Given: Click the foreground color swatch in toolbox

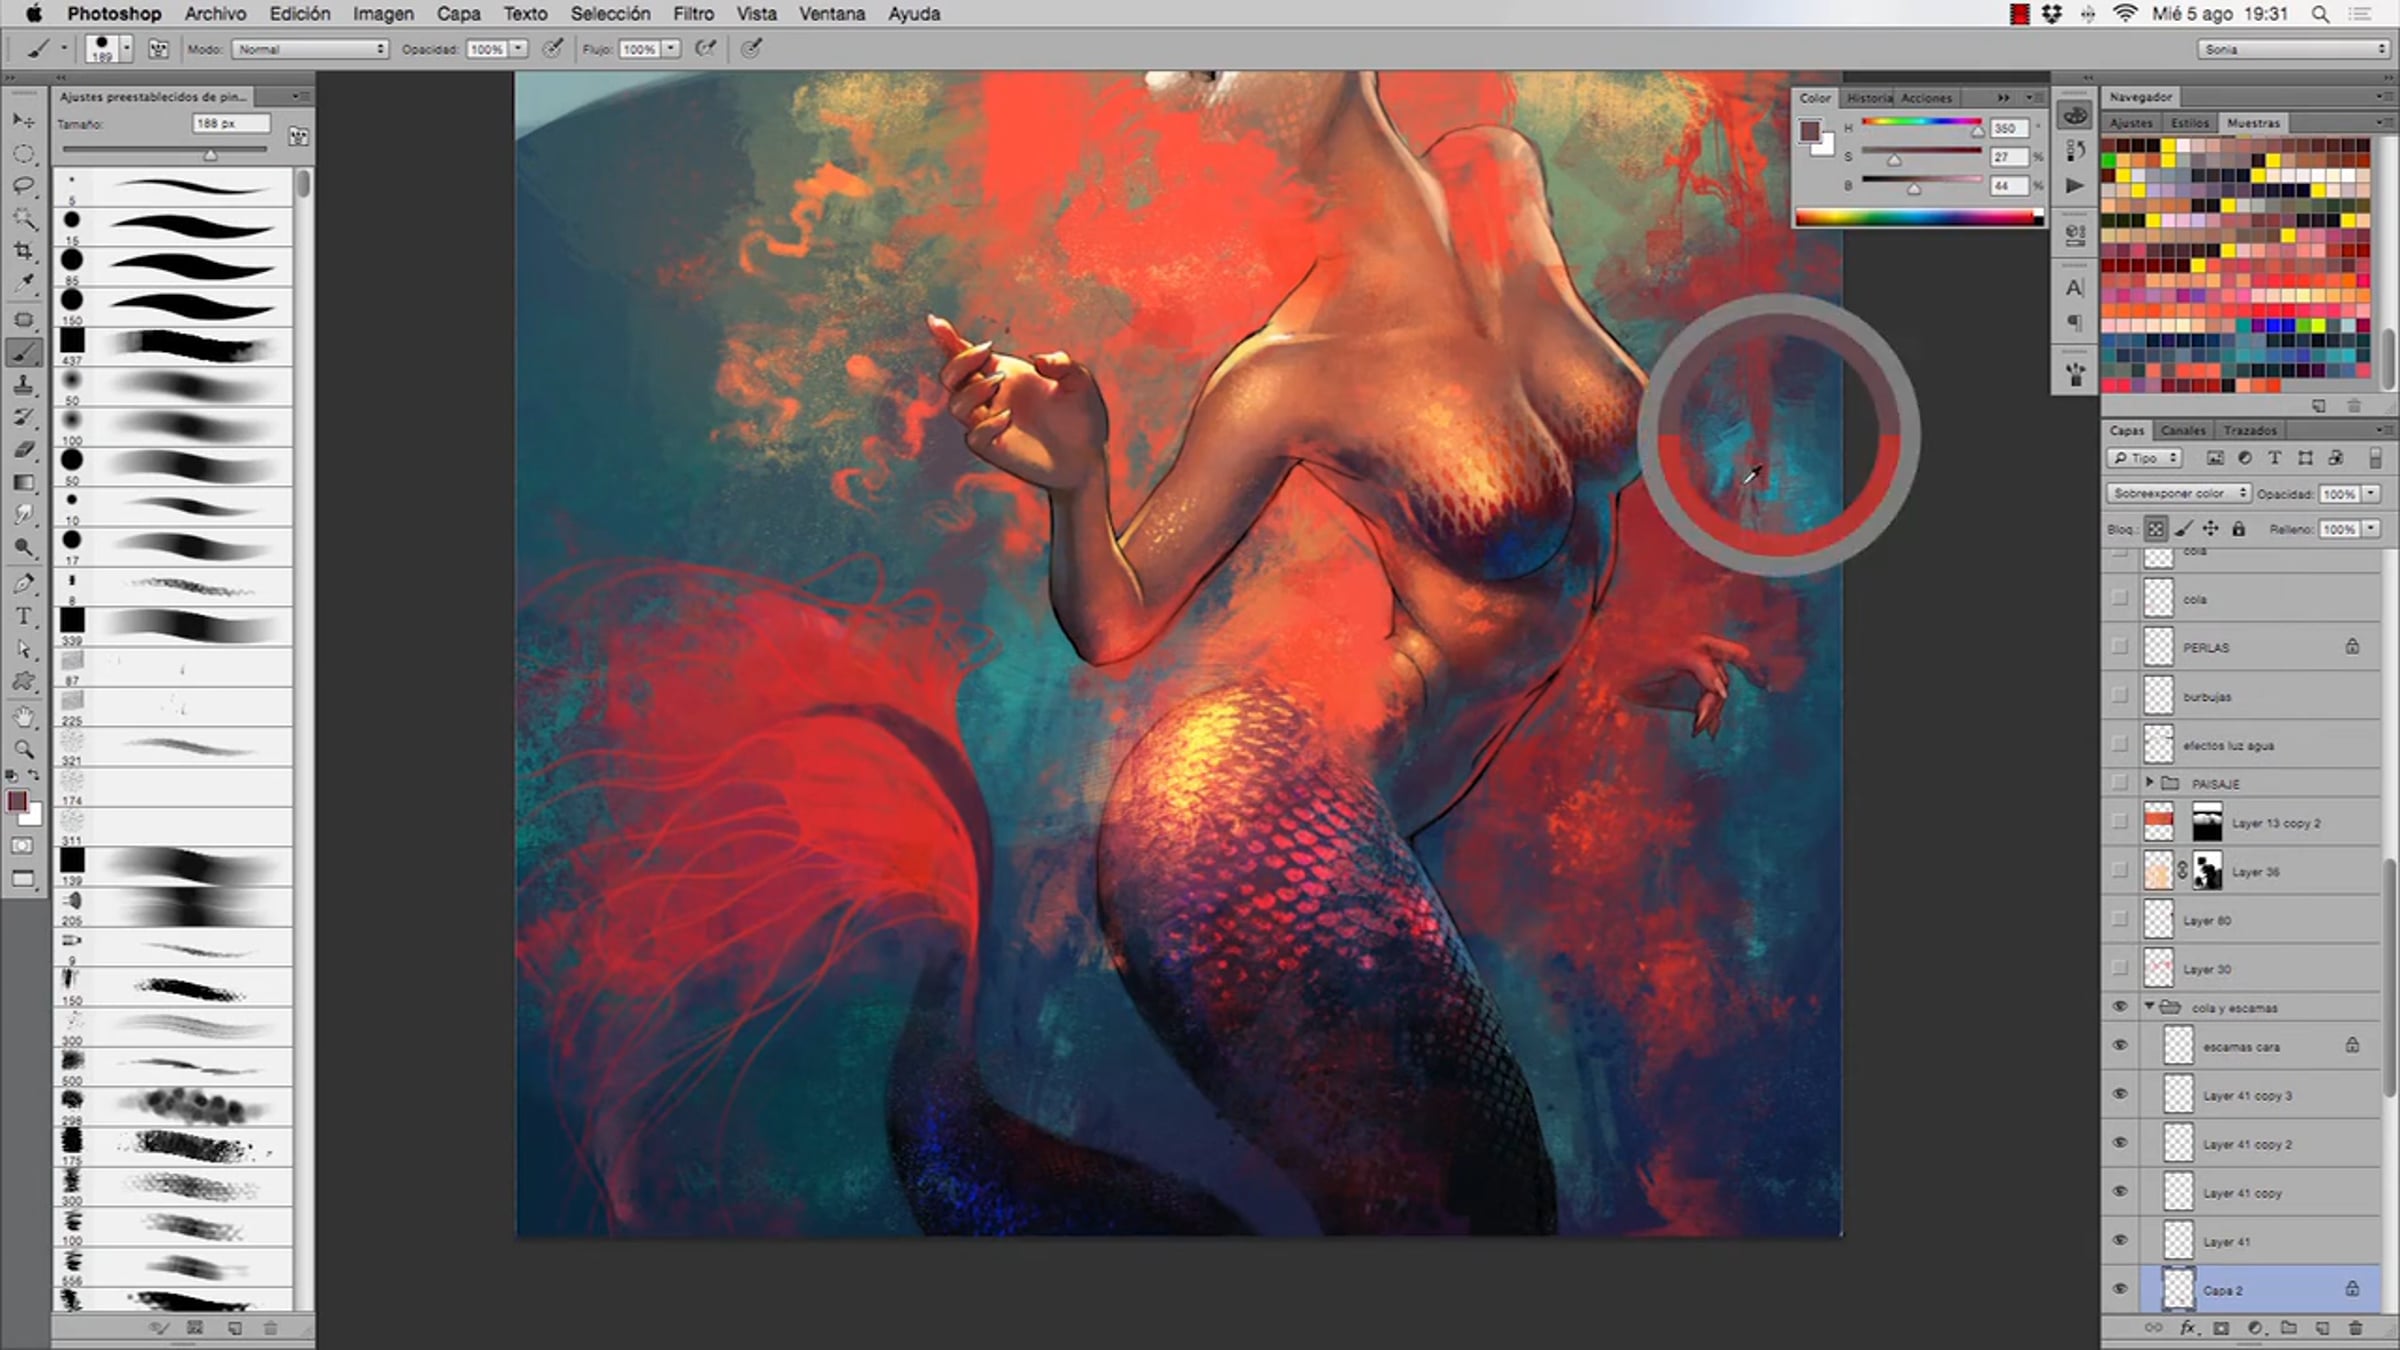Looking at the screenshot, I should [16, 801].
